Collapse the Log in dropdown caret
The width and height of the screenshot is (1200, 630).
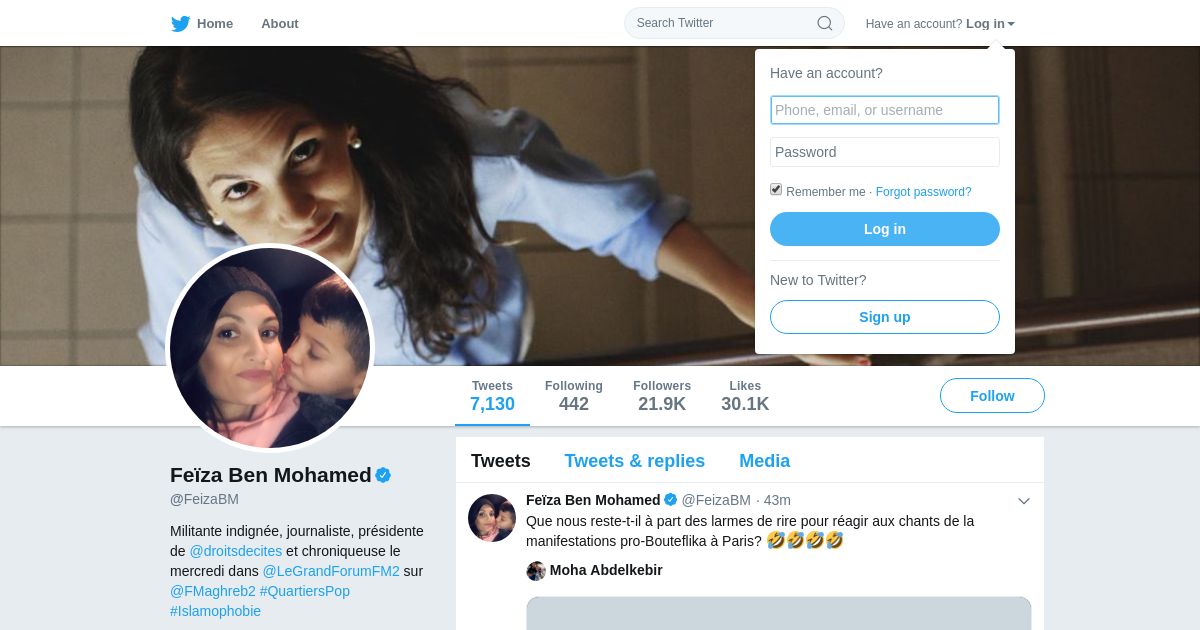[x=1011, y=24]
